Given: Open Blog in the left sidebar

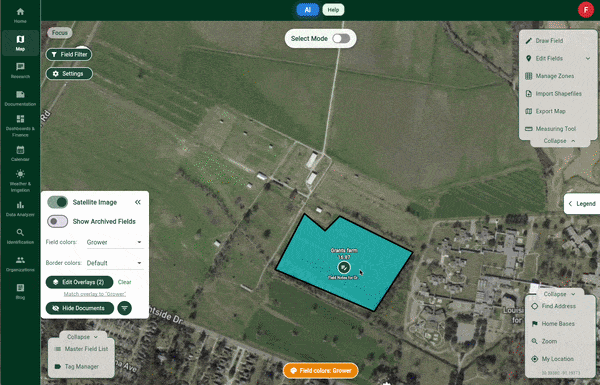Looking at the screenshot, I should click(20, 291).
